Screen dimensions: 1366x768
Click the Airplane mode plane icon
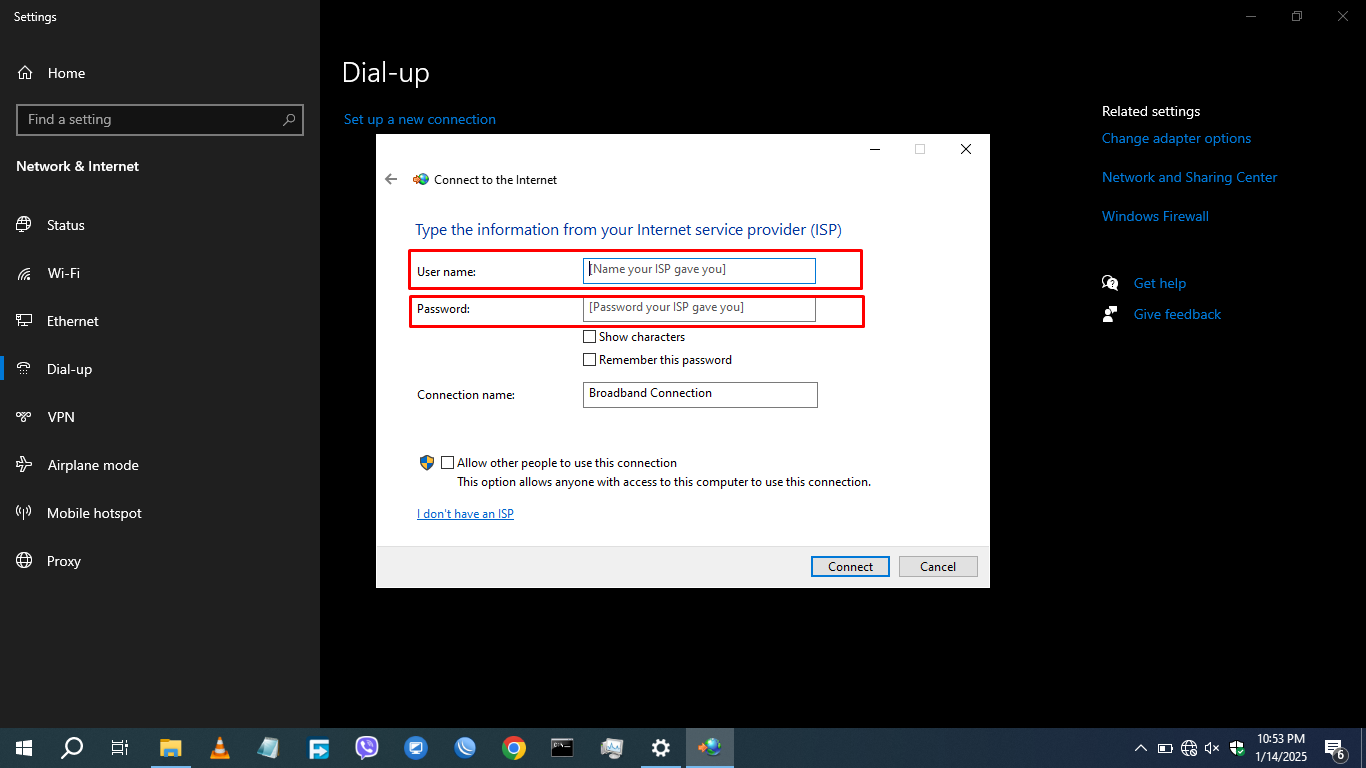click(x=24, y=465)
